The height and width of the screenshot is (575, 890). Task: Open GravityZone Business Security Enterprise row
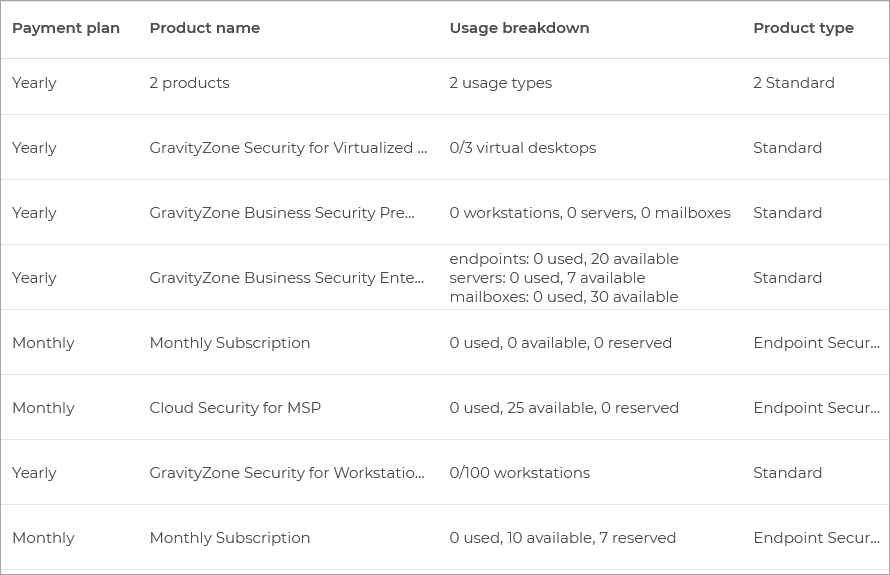point(287,278)
